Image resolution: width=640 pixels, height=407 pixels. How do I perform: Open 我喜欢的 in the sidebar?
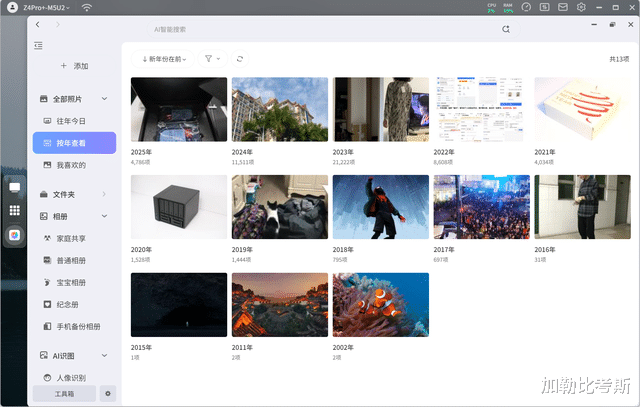coord(77,165)
